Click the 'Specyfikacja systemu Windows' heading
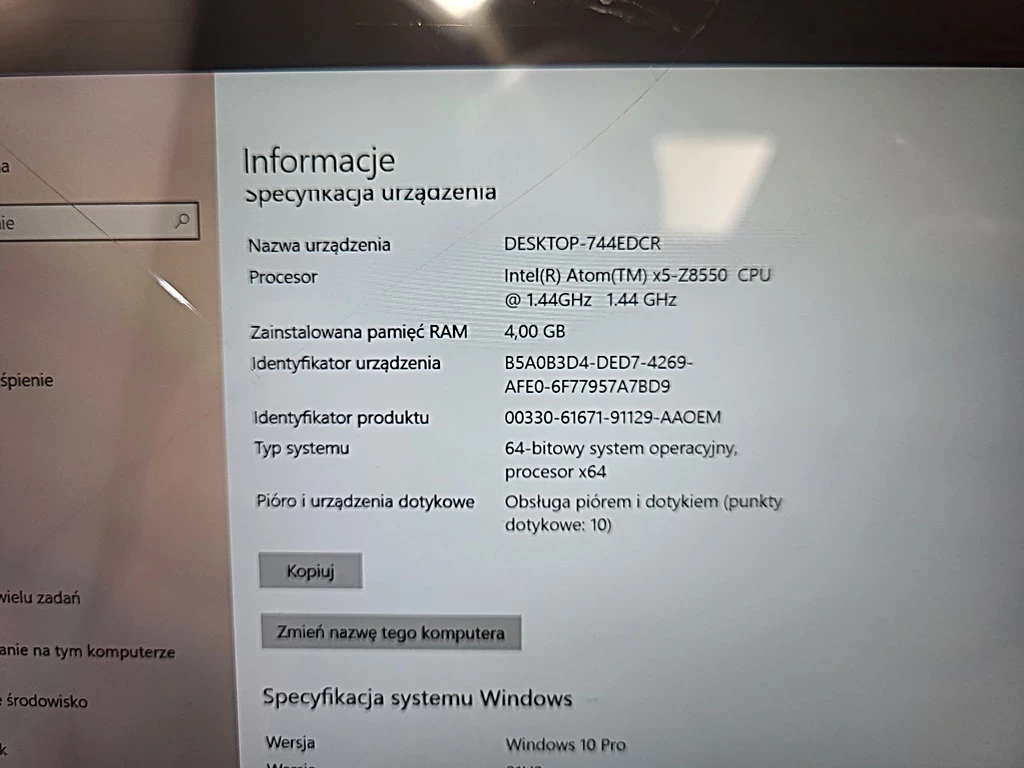1024x768 pixels. [417, 697]
